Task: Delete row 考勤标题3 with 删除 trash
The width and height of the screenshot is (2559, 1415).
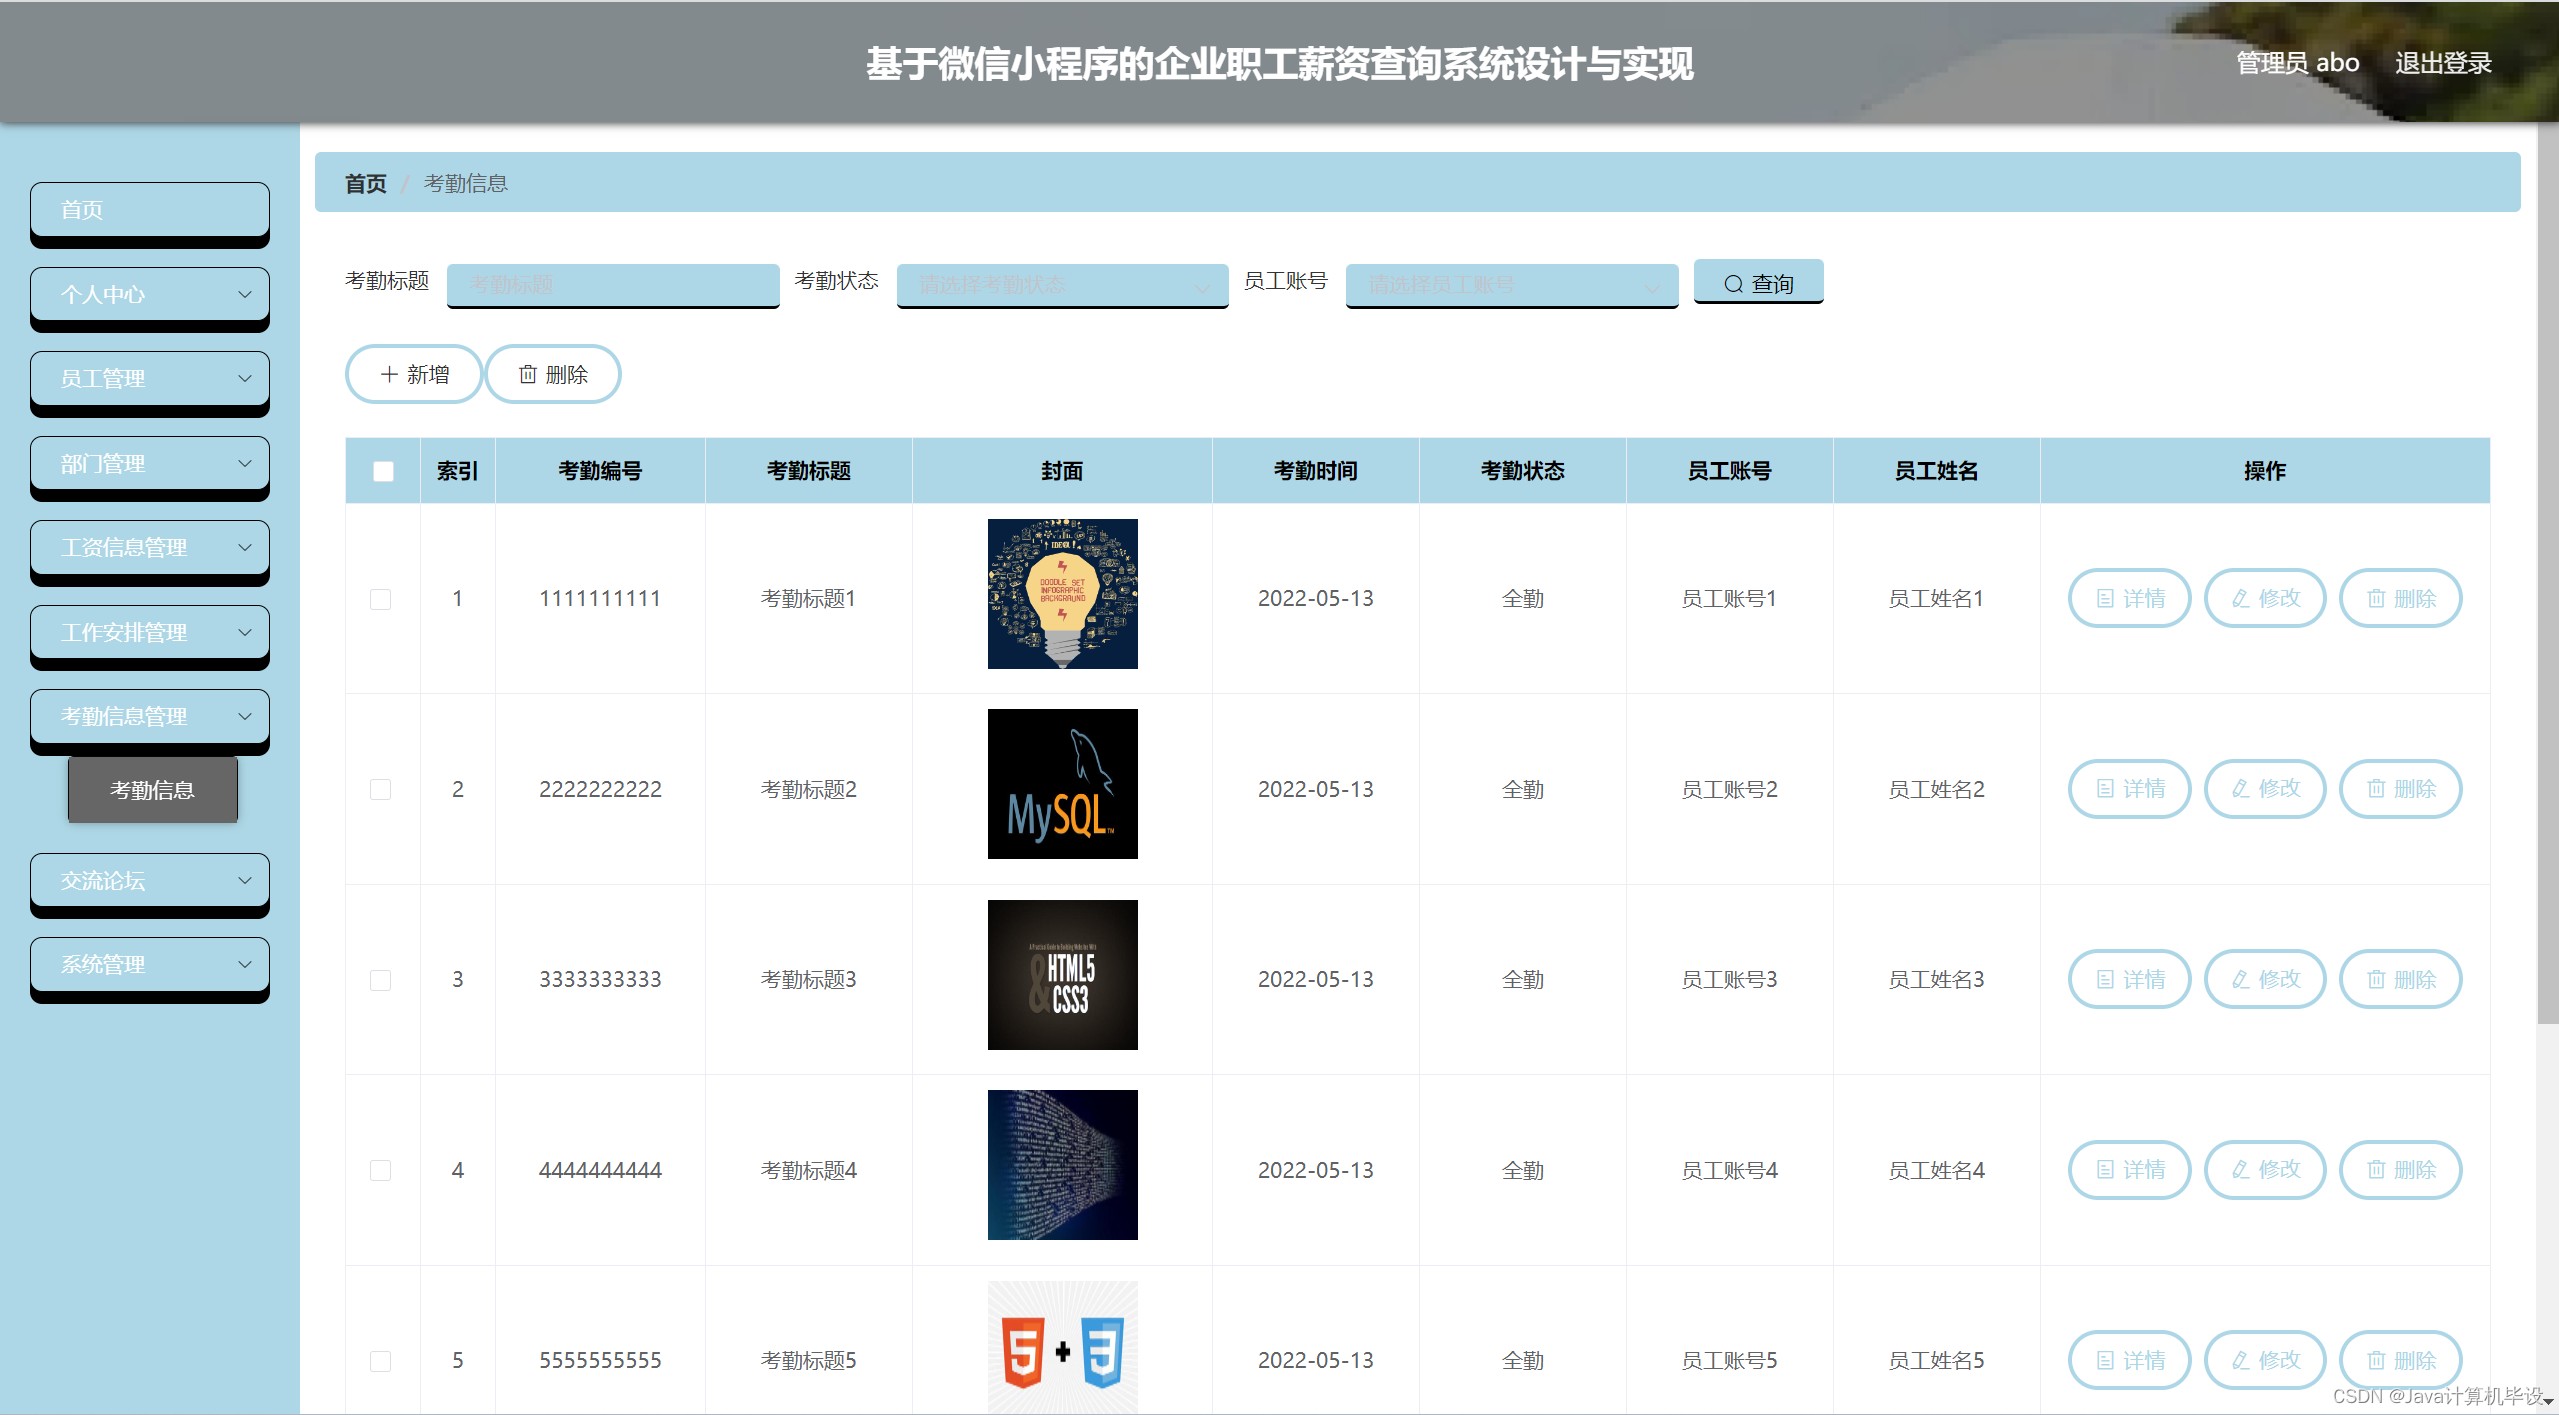Action: click(2376, 979)
